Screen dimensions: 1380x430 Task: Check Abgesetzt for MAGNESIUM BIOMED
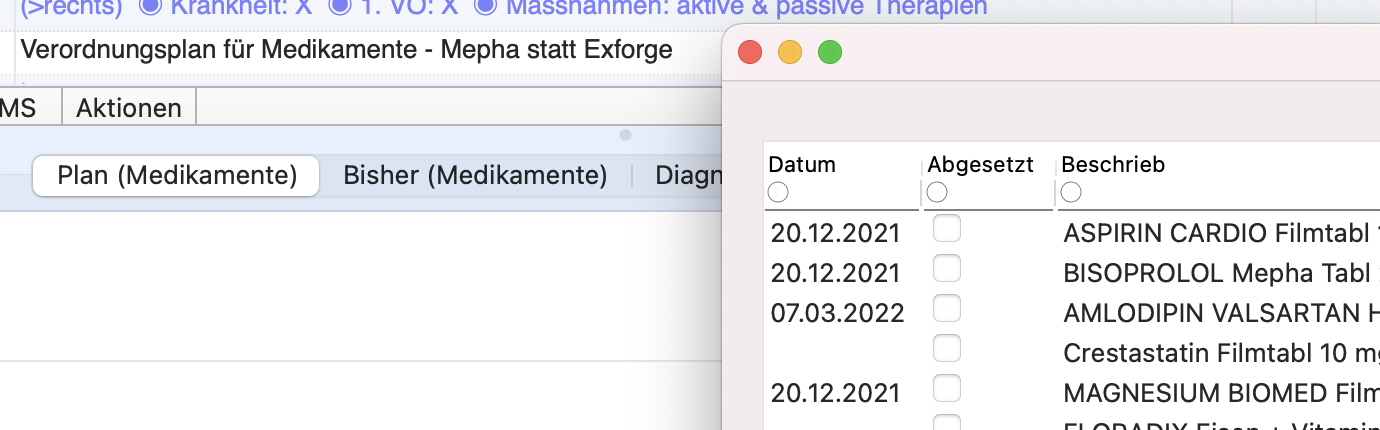coord(946,387)
